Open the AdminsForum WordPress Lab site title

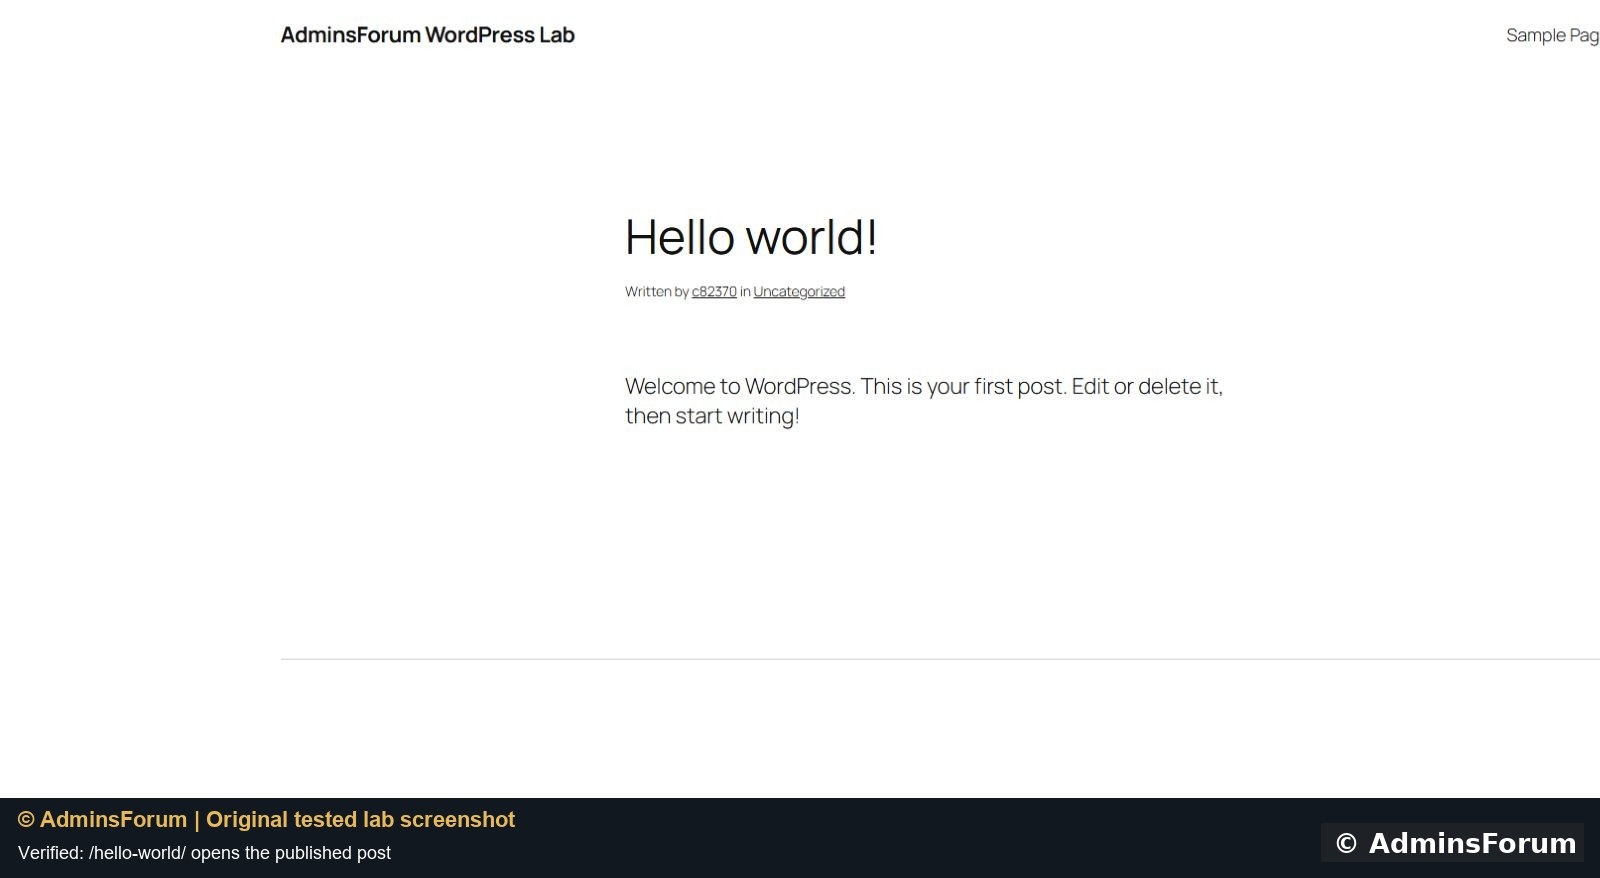427,35
